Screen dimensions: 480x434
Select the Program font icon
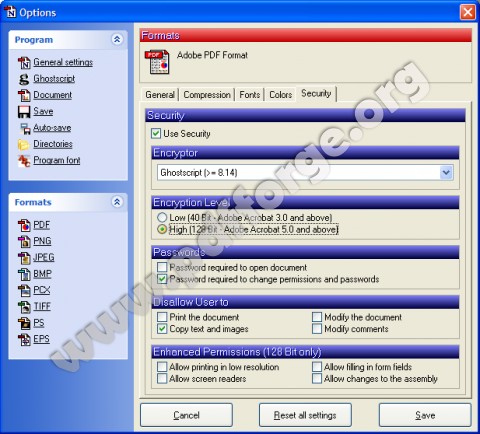pos(24,161)
